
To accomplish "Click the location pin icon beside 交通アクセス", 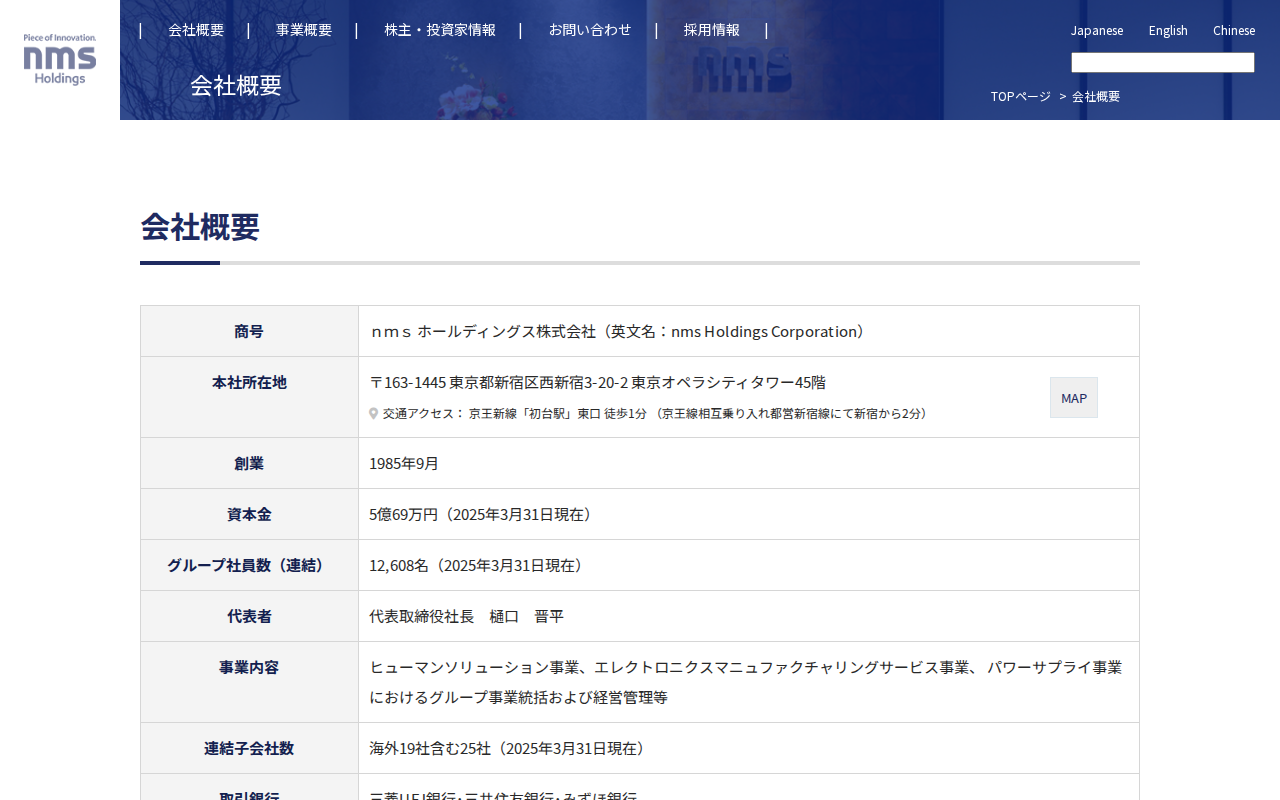I will click(374, 413).
